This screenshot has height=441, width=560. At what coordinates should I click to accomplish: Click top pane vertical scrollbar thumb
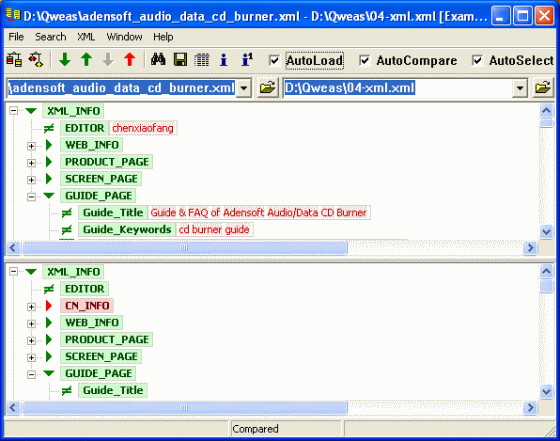[x=546, y=123]
